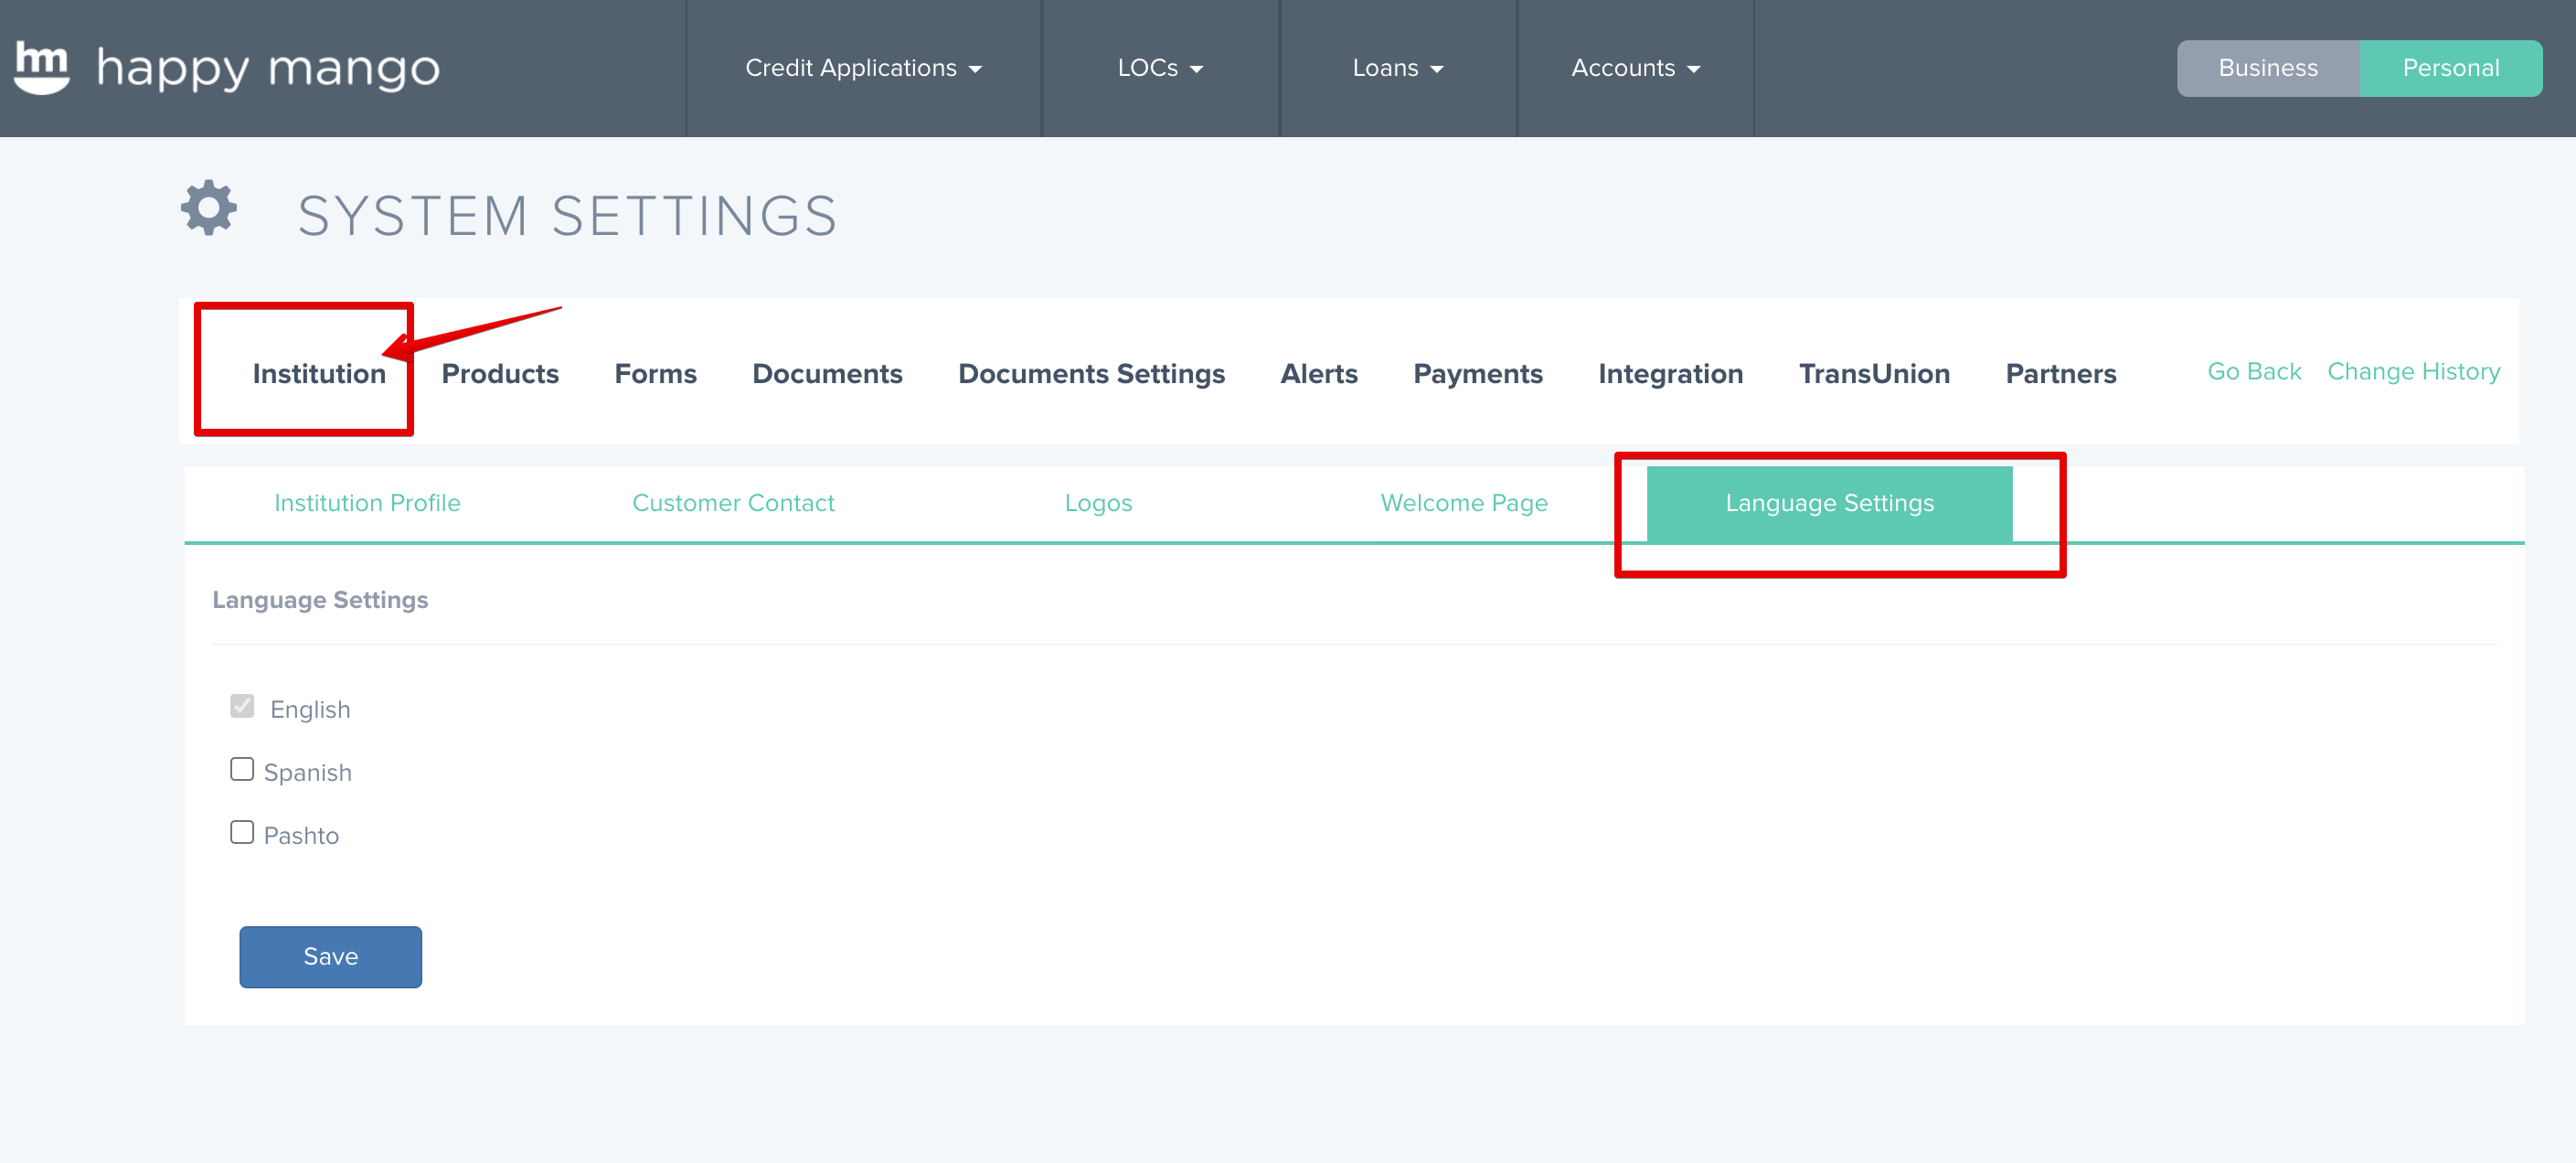The width and height of the screenshot is (2576, 1163).
Task: Expand the LOCs menu
Action: 1160,67
